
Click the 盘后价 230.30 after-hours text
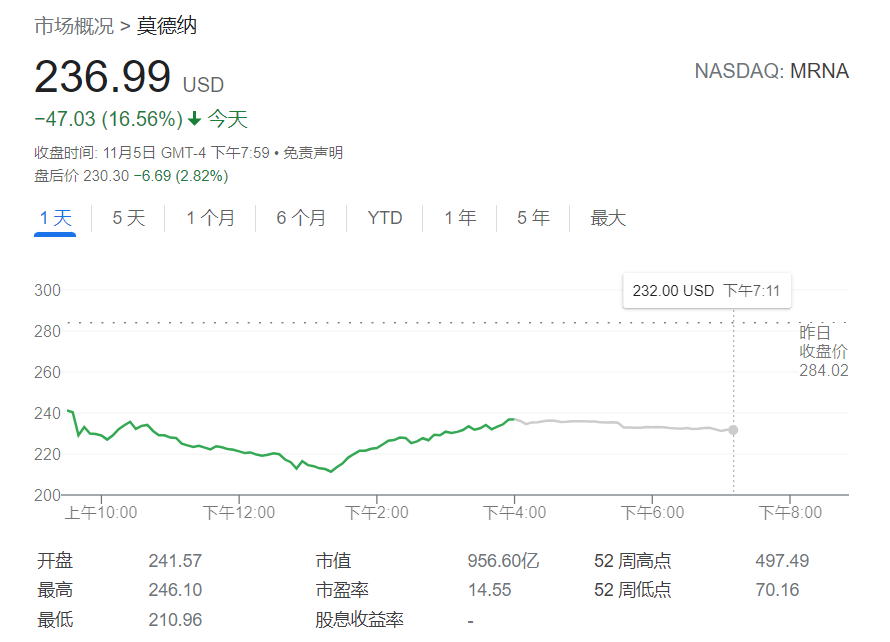(82, 176)
